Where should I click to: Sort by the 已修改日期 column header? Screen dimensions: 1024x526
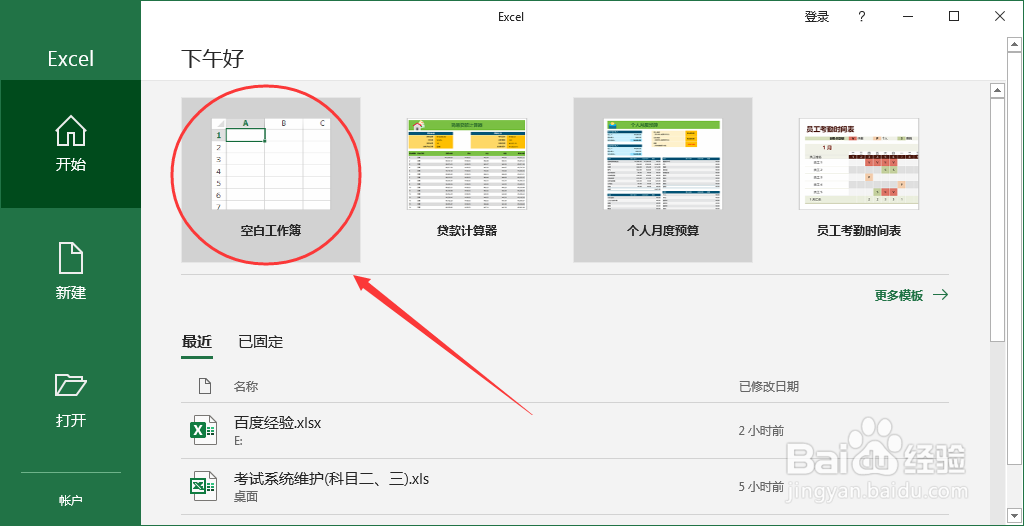(x=769, y=387)
